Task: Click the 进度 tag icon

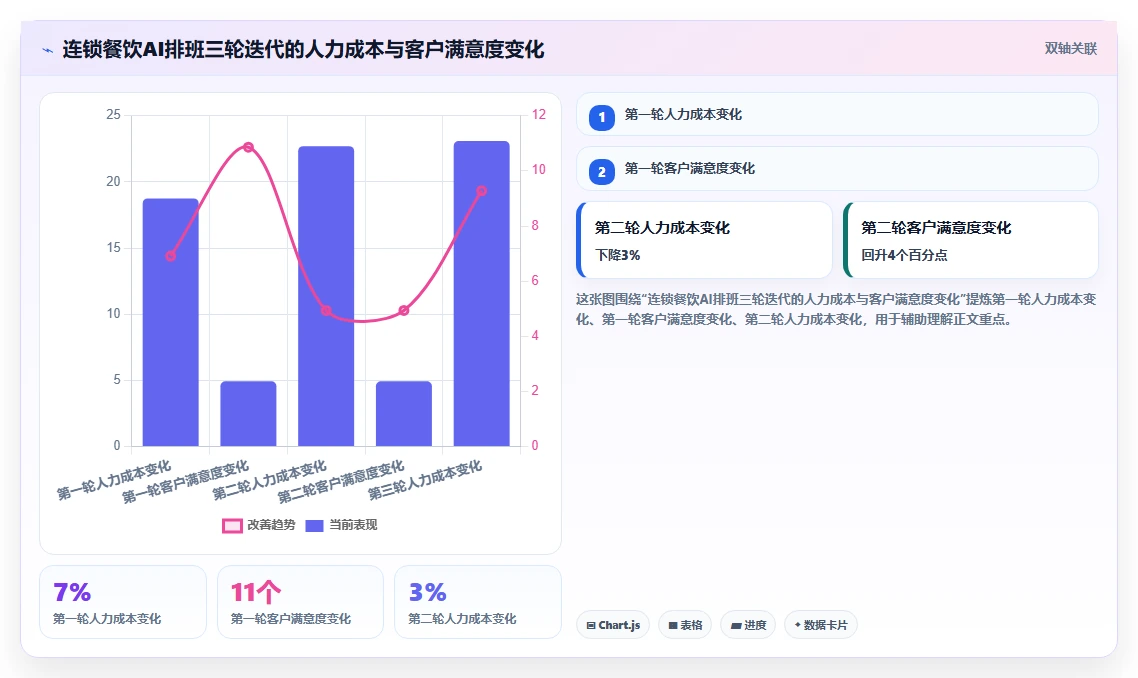Action: [x=736, y=625]
